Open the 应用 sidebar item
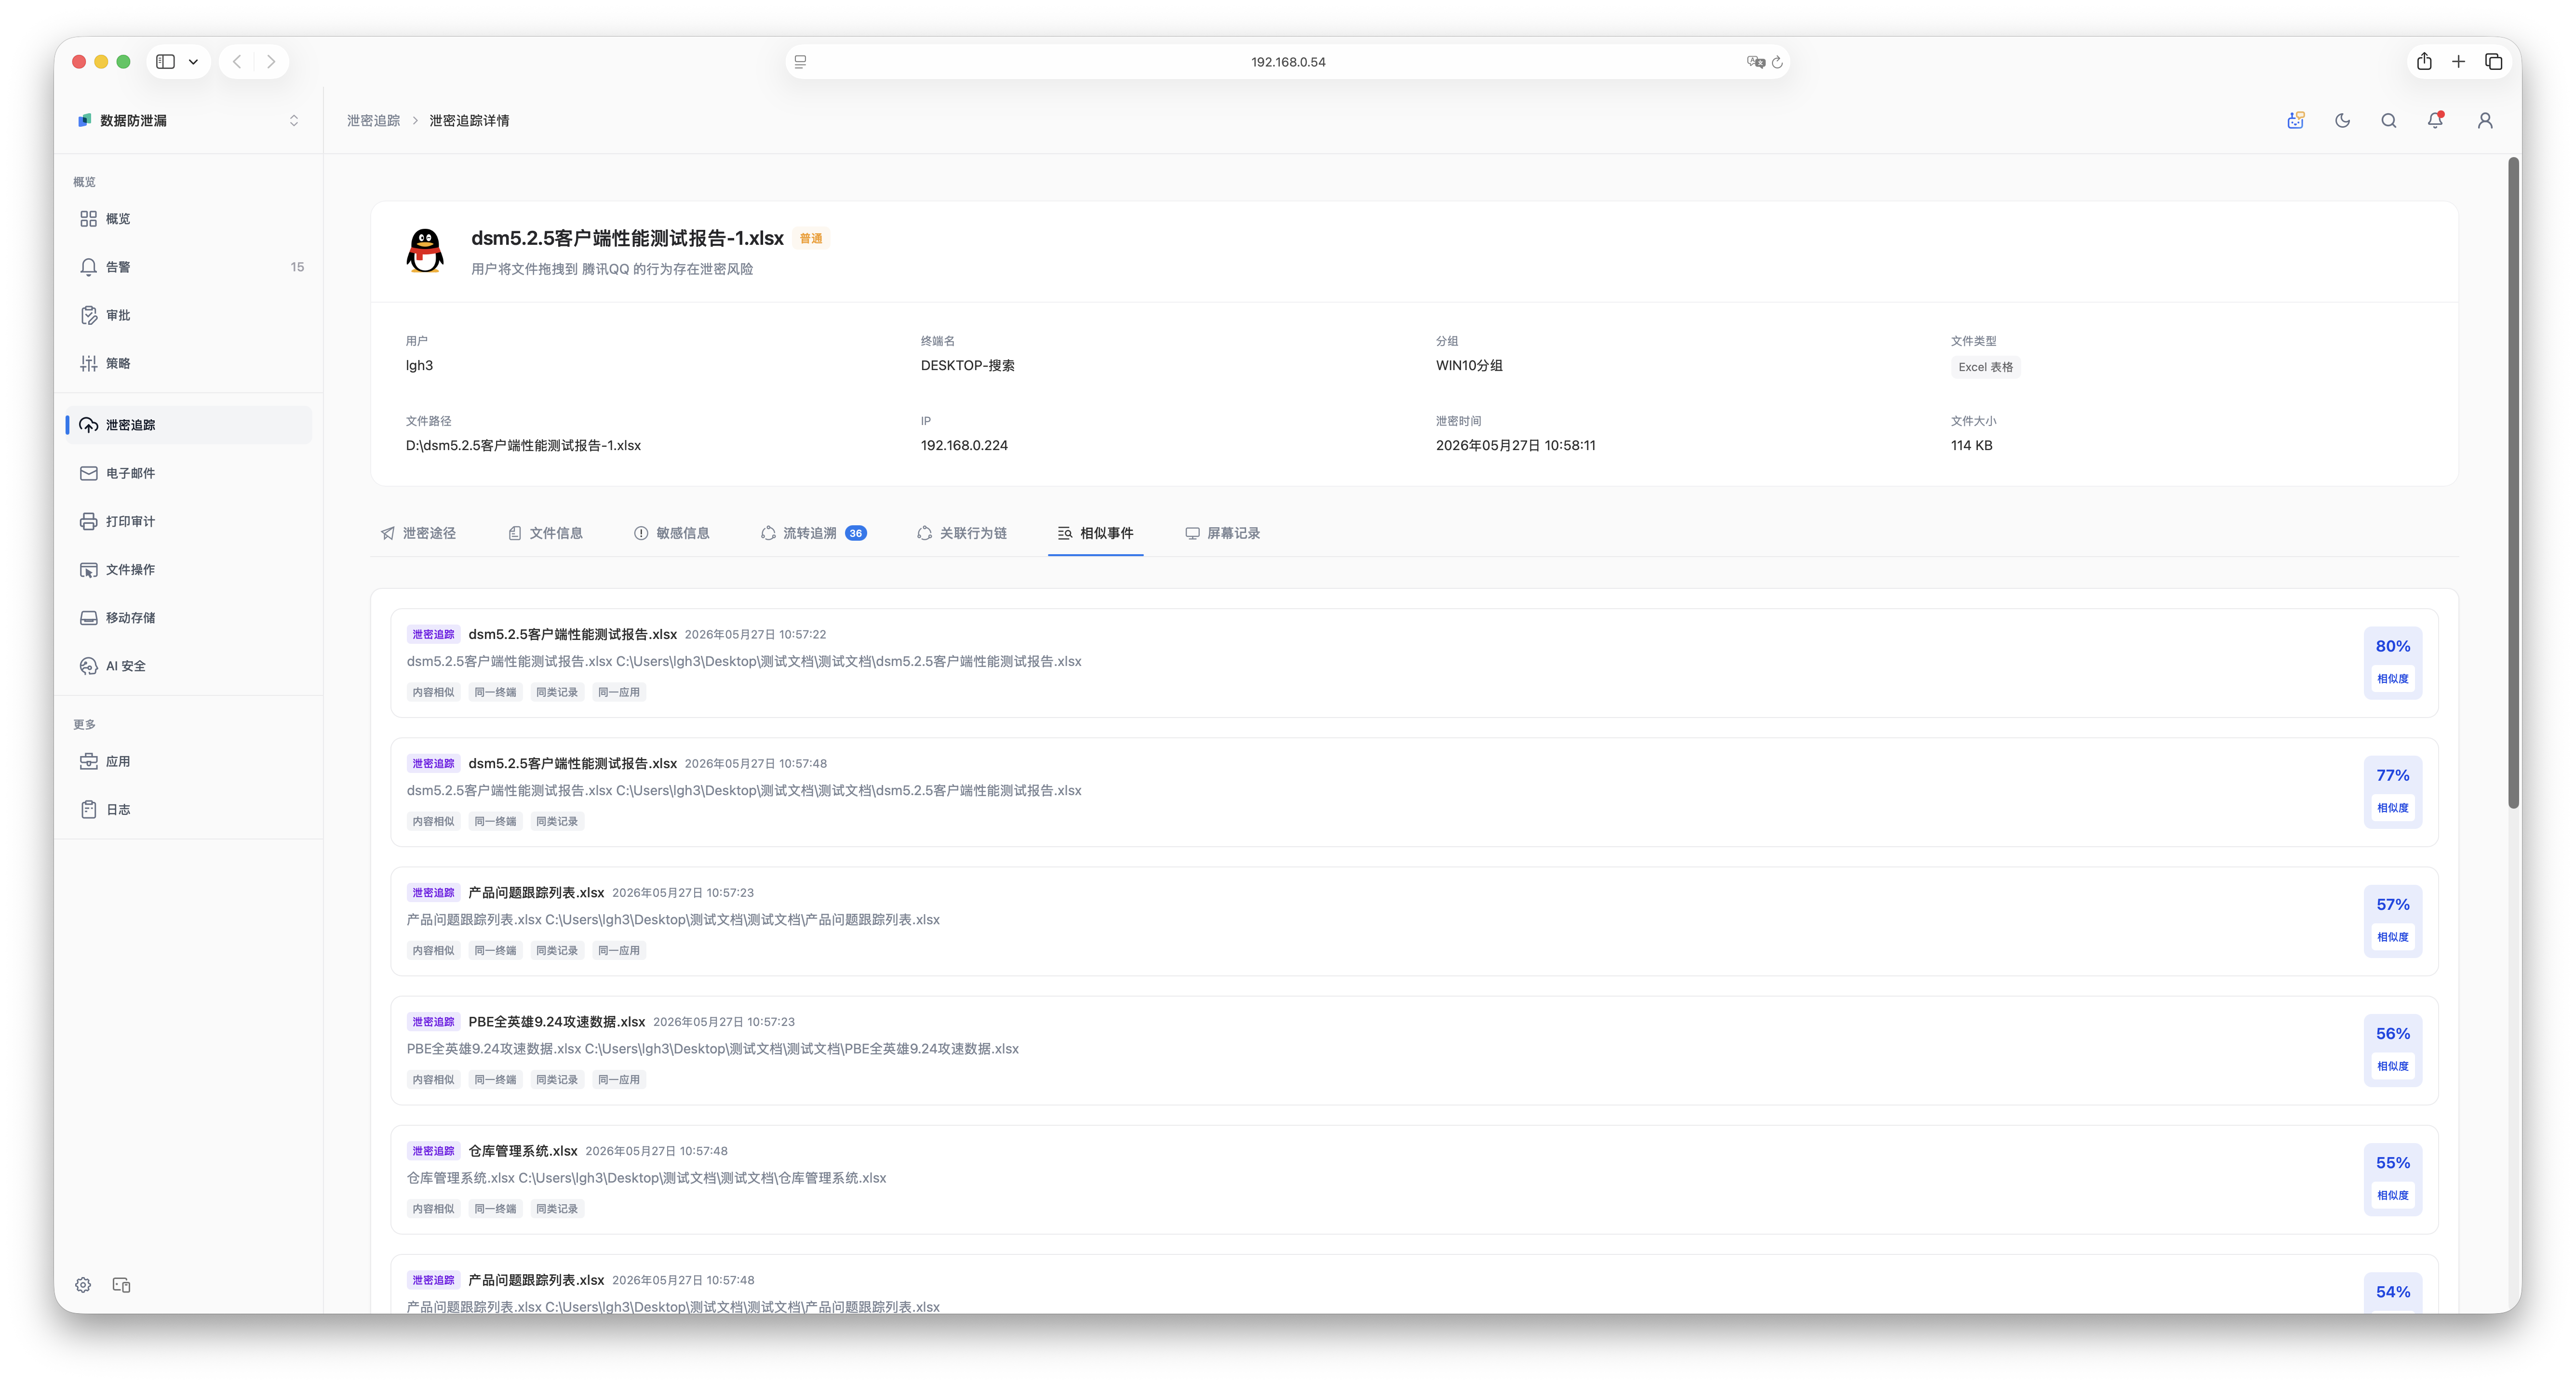The image size is (2576, 1385). (x=188, y=761)
